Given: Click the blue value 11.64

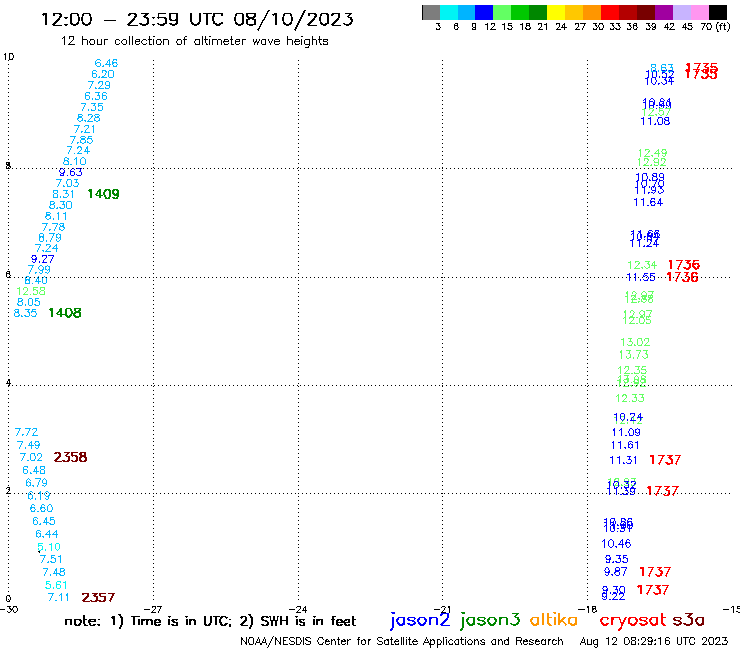Looking at the screenshot, I should coord(648,203).
